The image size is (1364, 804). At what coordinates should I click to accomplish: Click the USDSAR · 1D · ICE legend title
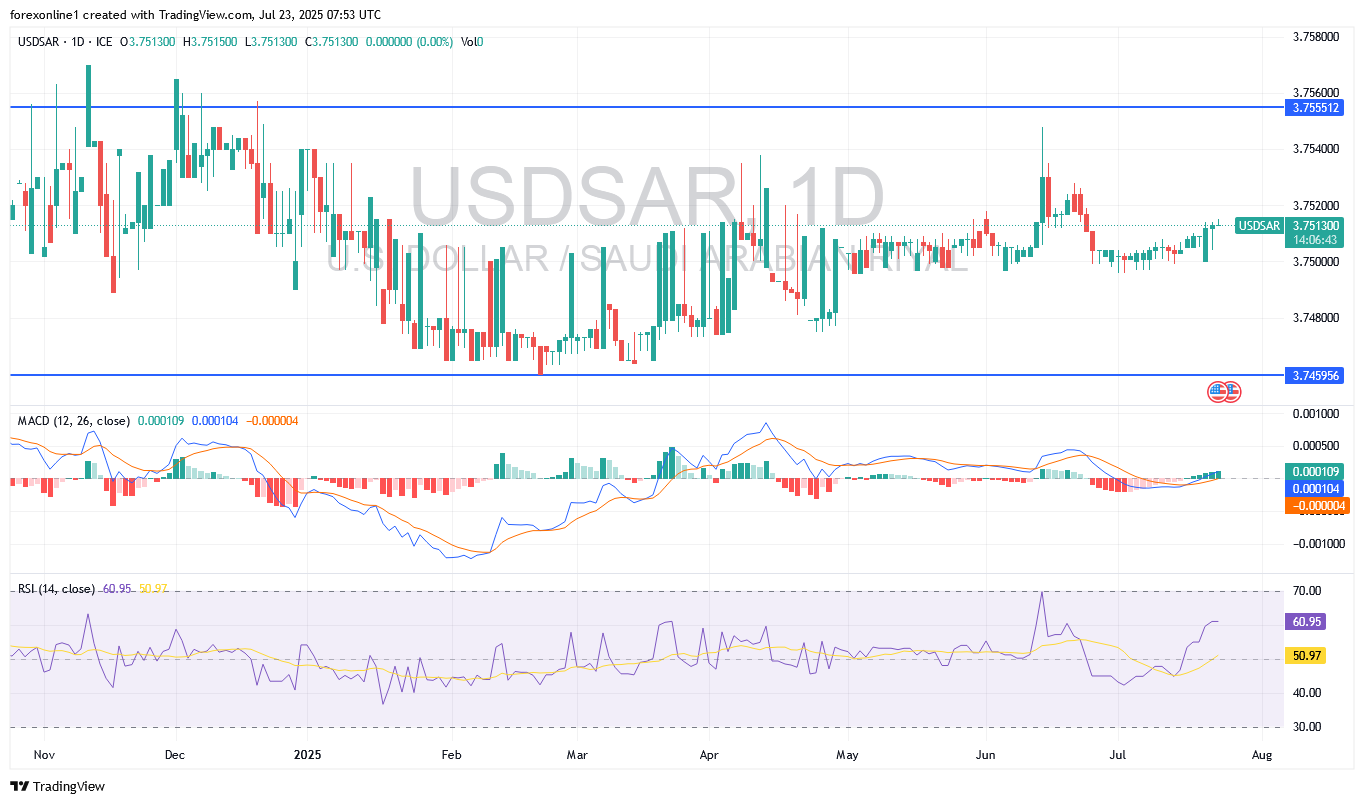point(66,42)
